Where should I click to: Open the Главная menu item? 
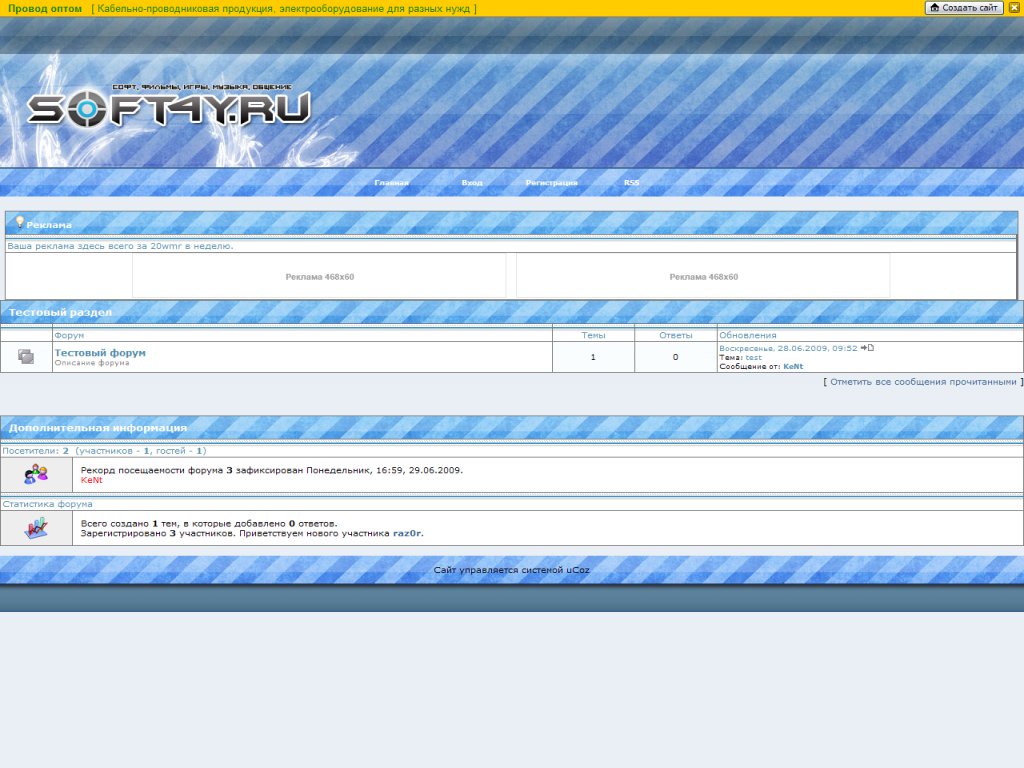click(x=391, y=183)
